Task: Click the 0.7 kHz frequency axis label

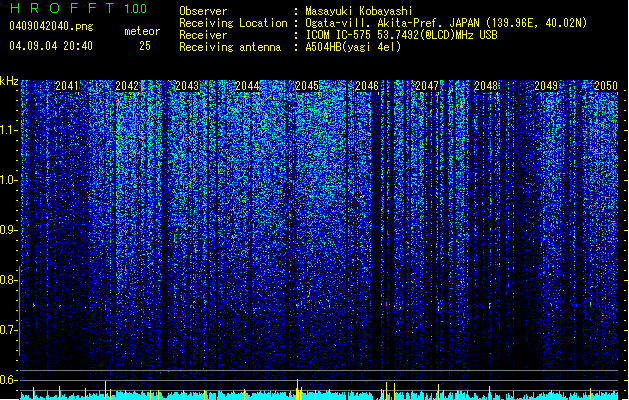Action: click(8, 330)
